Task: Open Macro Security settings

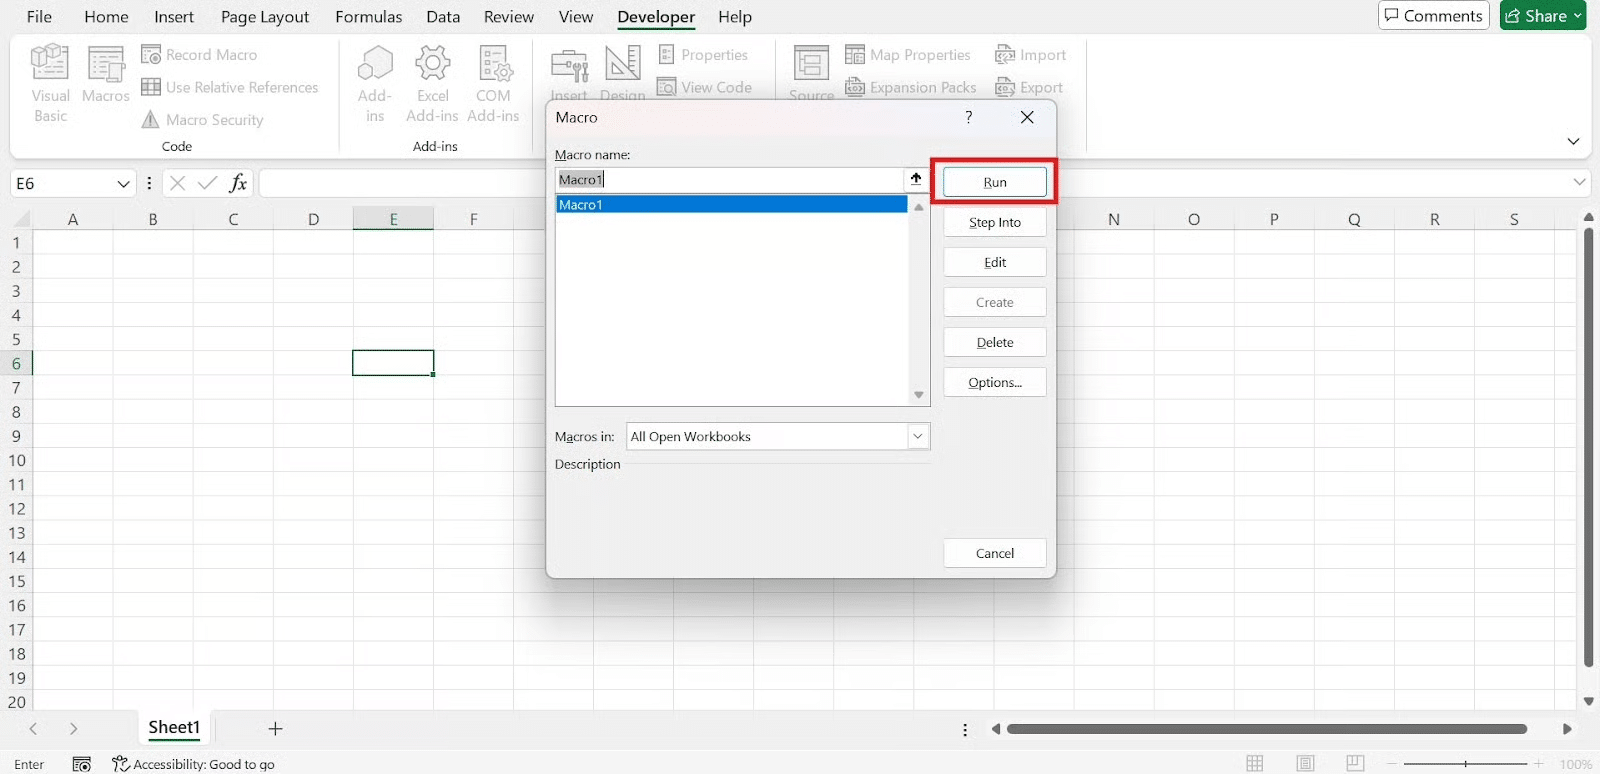Action: click(x=202, y=120)
